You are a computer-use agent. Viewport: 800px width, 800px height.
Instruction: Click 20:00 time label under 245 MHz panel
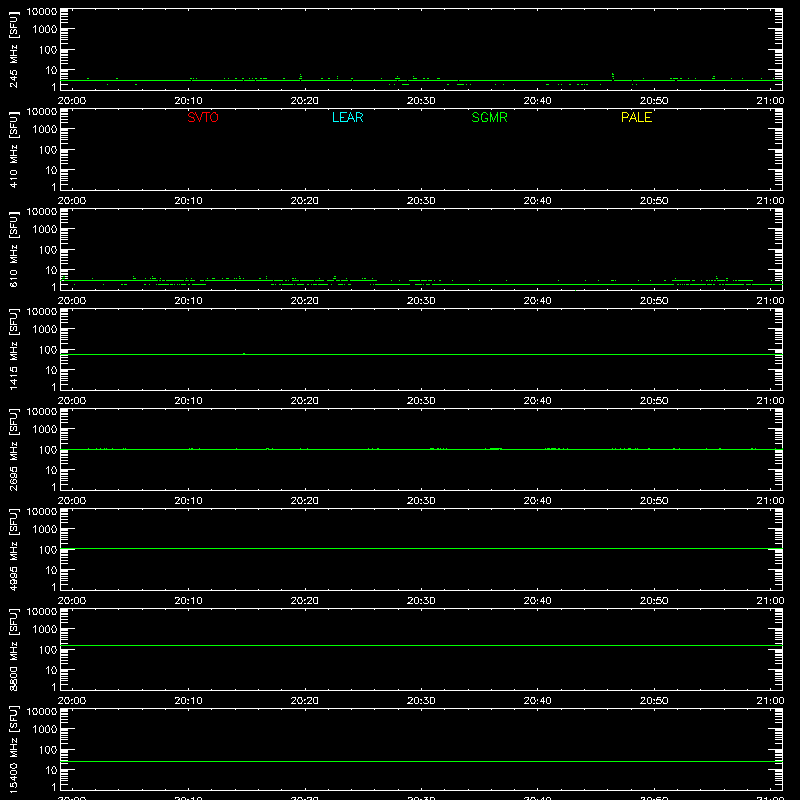click(x=71, y=101)
